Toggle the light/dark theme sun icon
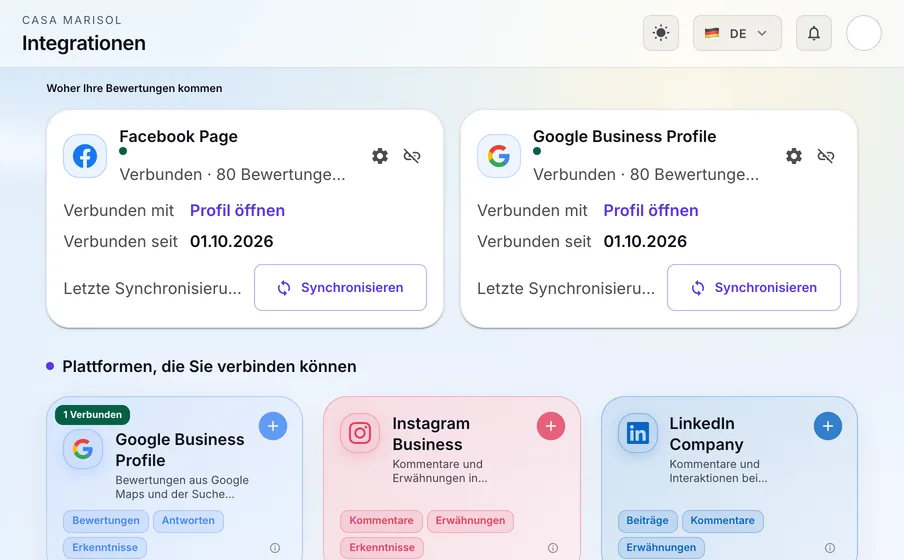This screenshot has width=904, height=560. (661, 33)
